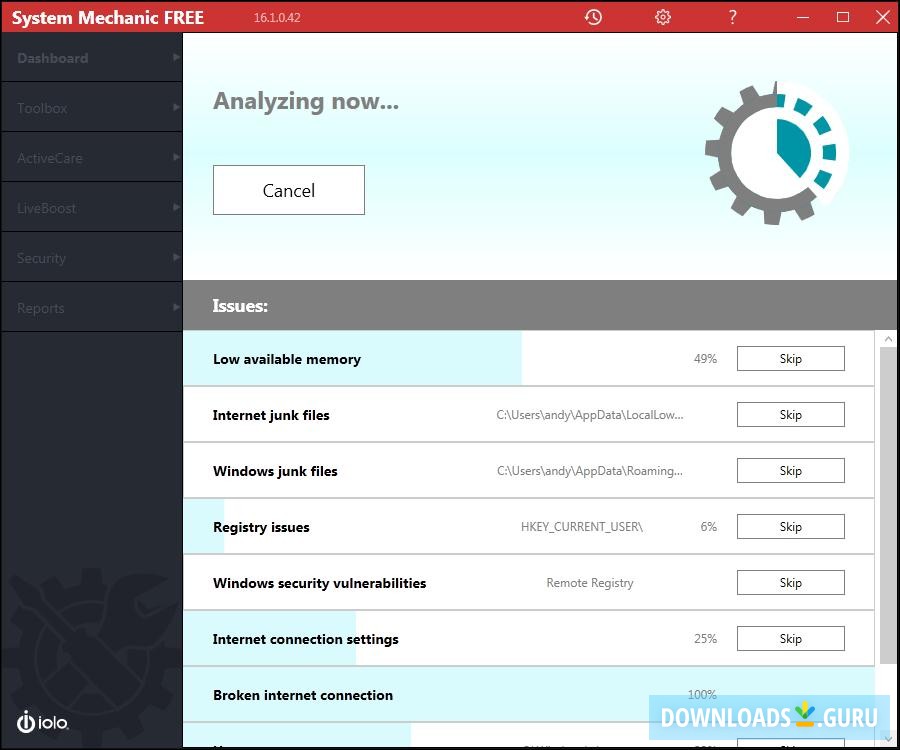Open System Mechanic settings gear
The image size is (900, 750).
[x=662, y=17]
